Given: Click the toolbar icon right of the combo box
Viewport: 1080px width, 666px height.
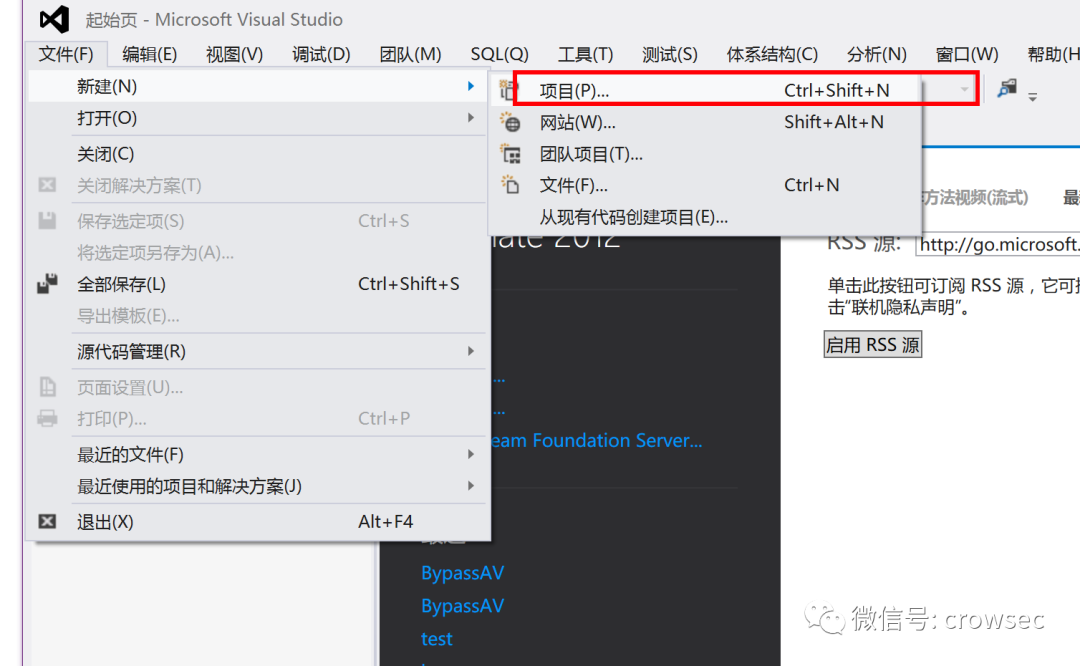Looking at the screenshot, I should coord(1007,89).
